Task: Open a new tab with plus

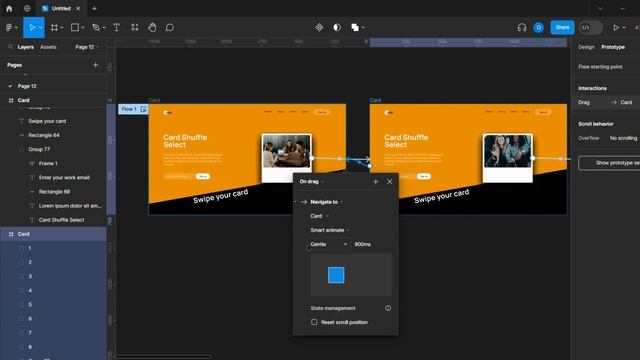Action: [94, 8]
